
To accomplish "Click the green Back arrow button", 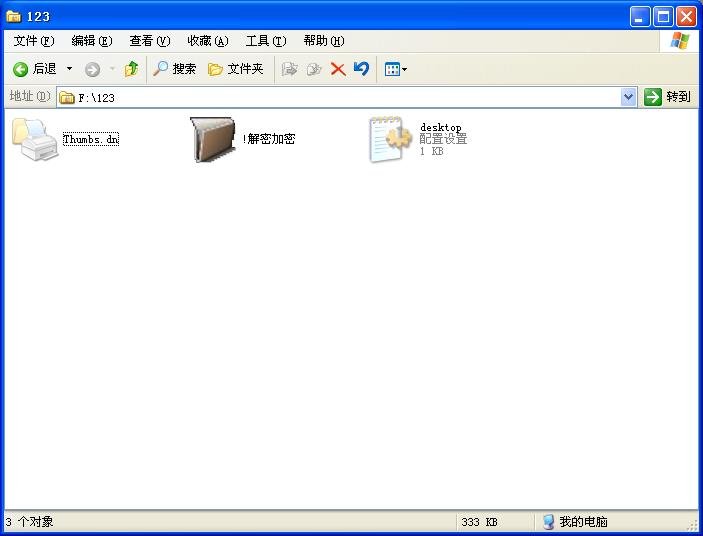I will (x=21, y=69).
